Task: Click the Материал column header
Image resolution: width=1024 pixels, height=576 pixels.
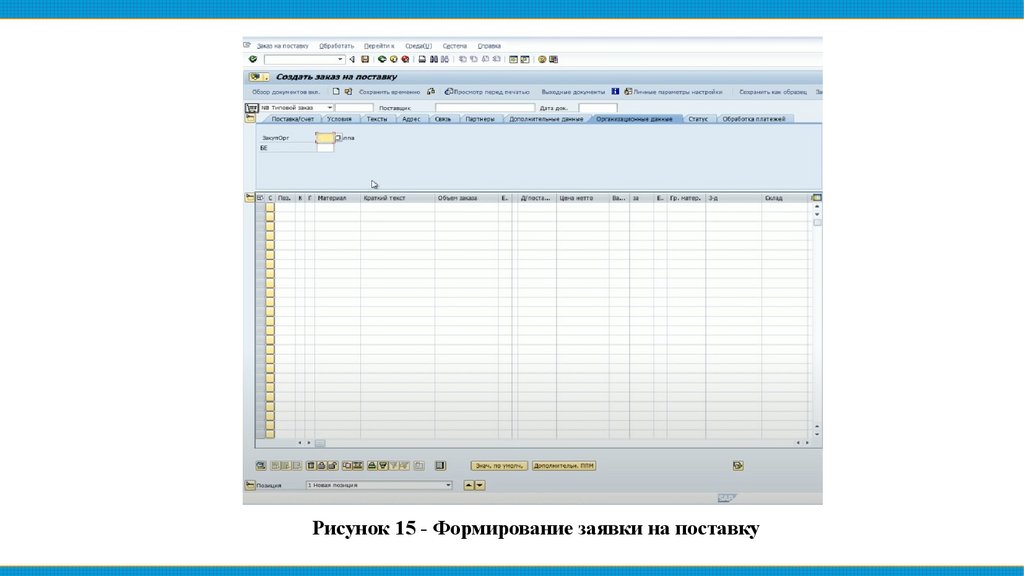Action: click(x=337, y=198)
